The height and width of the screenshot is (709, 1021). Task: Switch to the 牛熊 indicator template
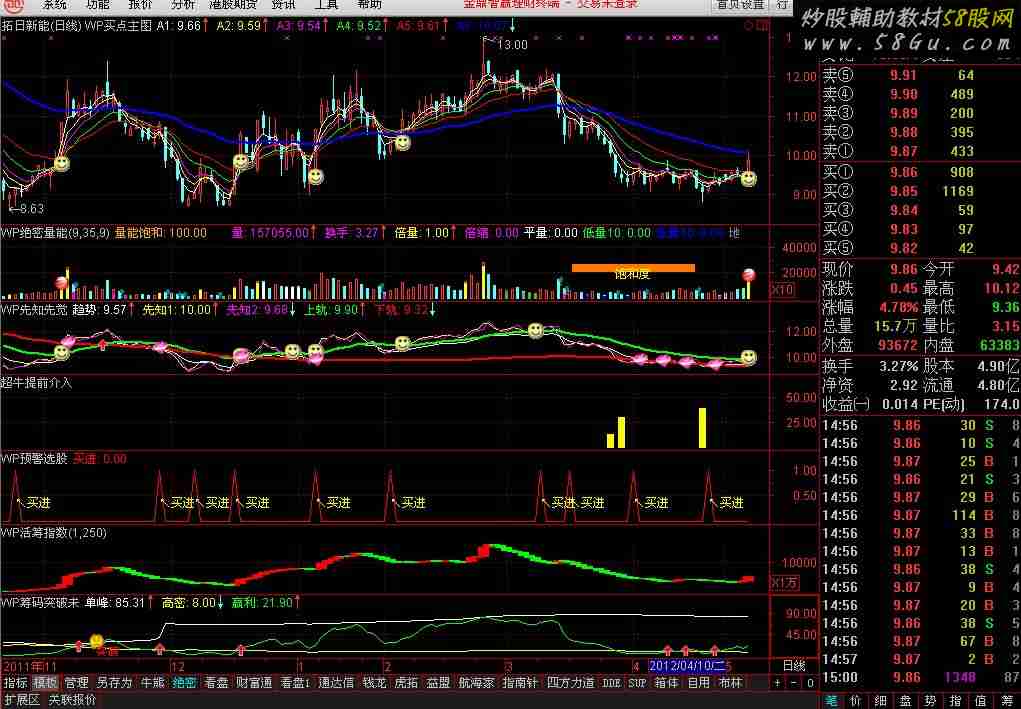[153, 682]
